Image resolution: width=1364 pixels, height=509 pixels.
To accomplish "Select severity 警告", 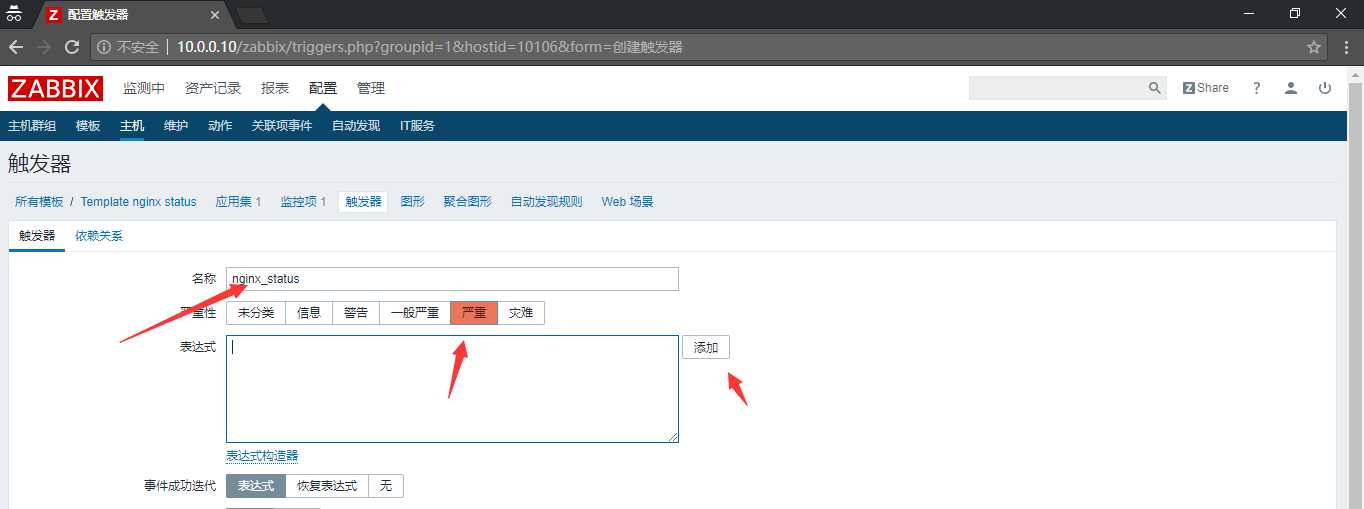I will click(x=356, y=313).
